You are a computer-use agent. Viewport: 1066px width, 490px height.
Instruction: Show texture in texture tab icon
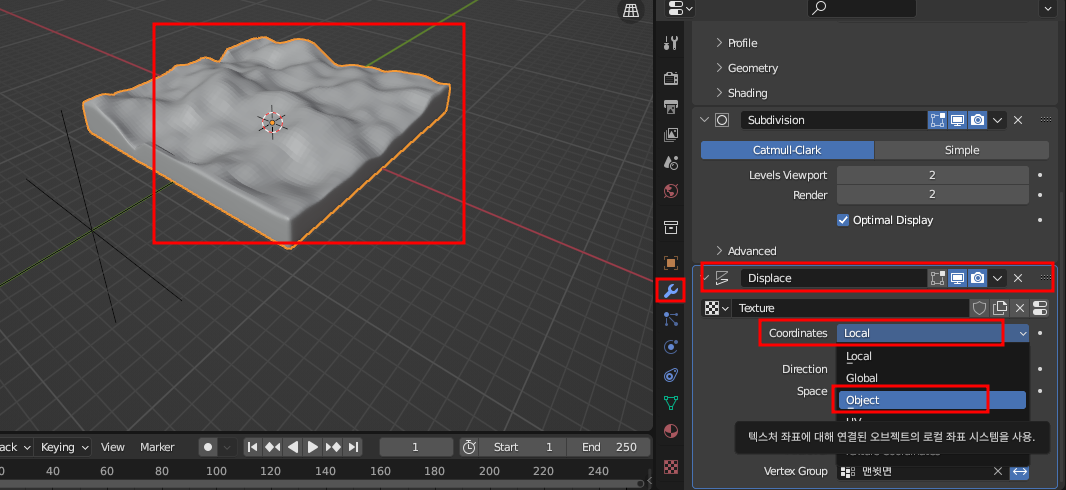point(1040,308)
